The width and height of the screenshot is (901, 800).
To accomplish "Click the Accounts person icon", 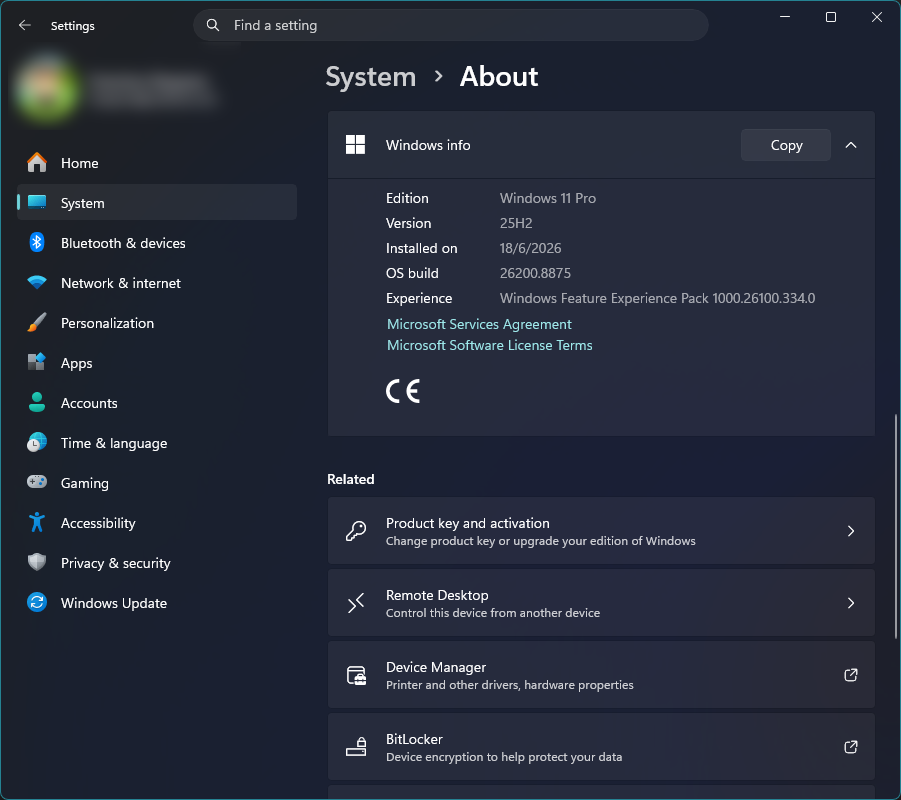I will coord(37,402).
